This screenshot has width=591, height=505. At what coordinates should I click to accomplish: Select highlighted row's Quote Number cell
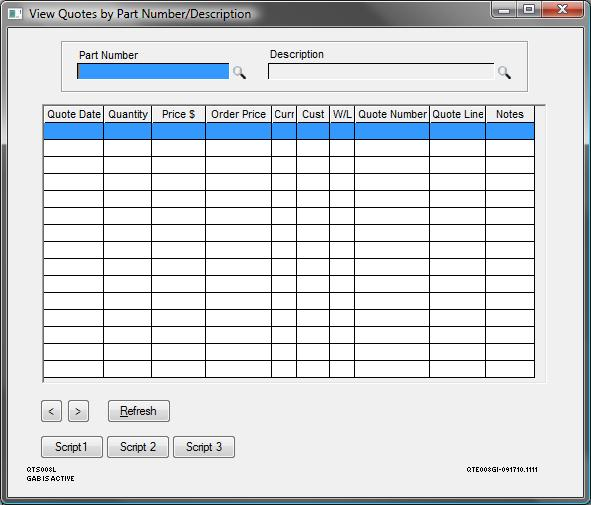(392, 131)
